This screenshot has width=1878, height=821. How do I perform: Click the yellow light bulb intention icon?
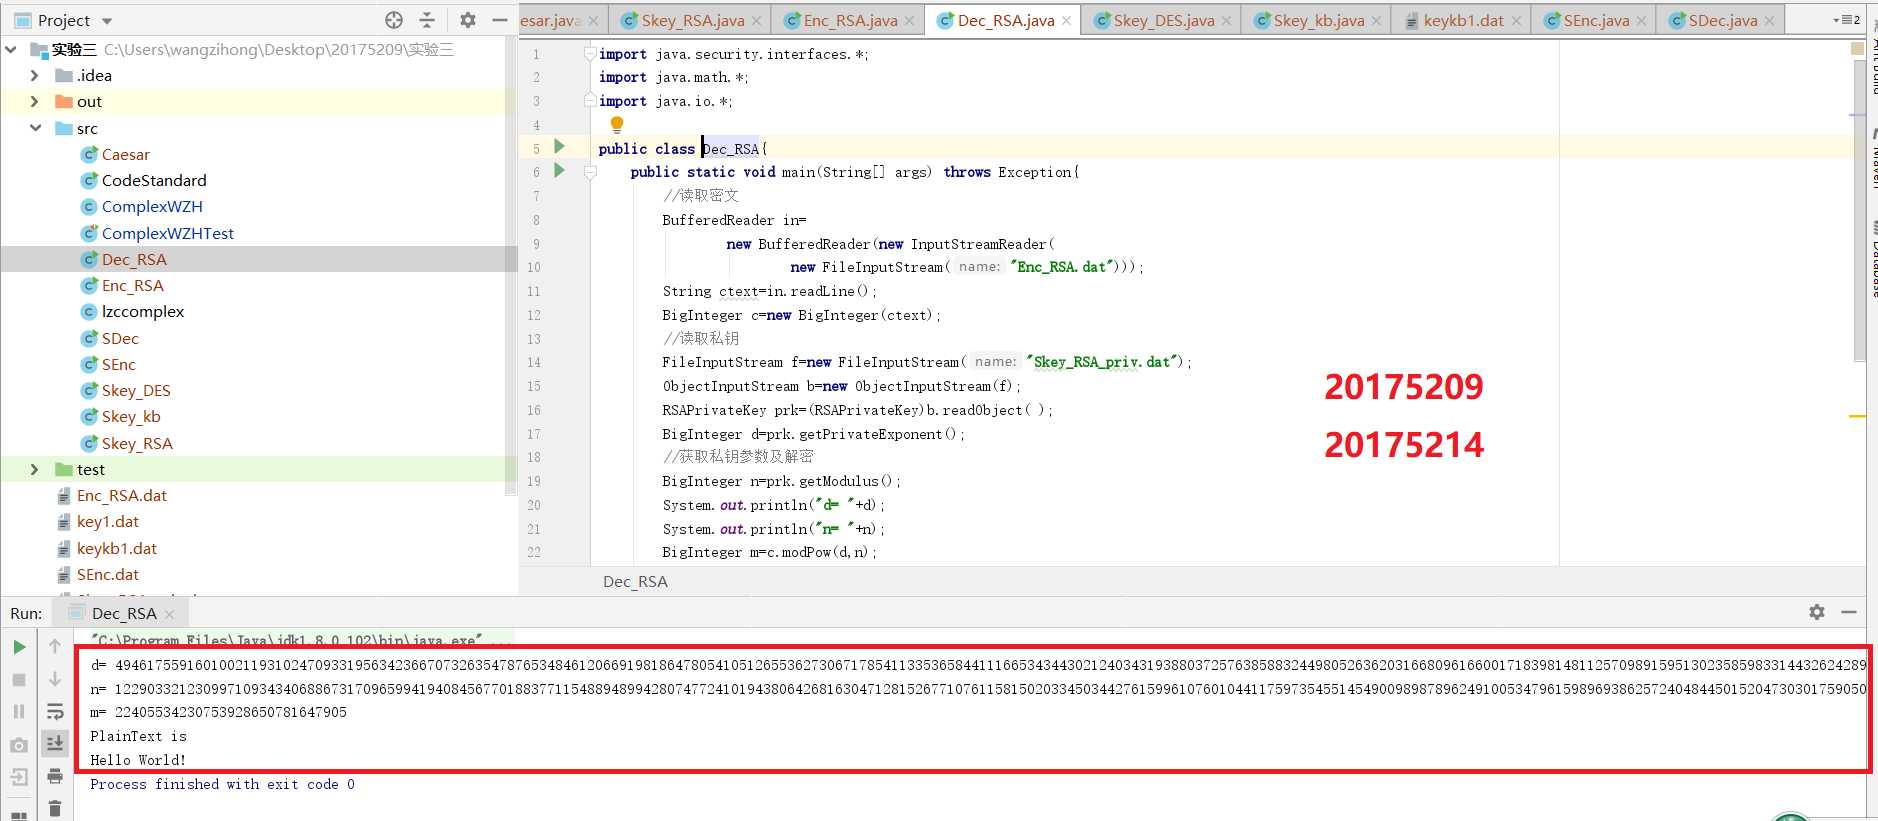coord(617,124)
